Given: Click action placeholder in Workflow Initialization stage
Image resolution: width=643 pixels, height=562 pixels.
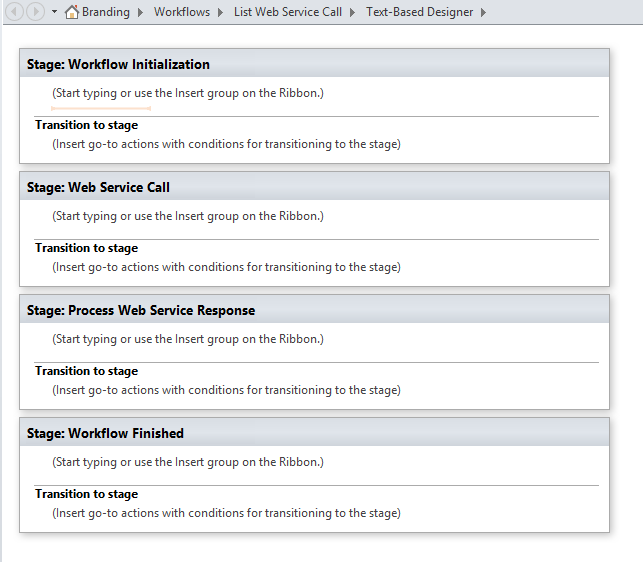Looking at the screenshot, I should [x=188, y=93].
